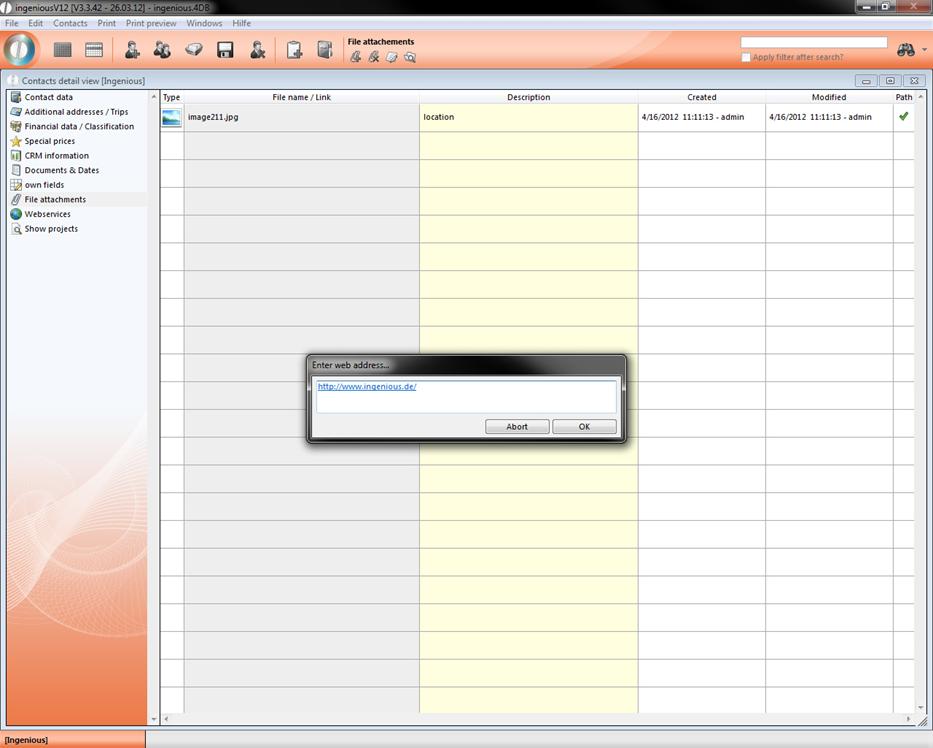The image size is (933, 748).
Task: Click the web address input field
Action: click(x=466, y=396)
